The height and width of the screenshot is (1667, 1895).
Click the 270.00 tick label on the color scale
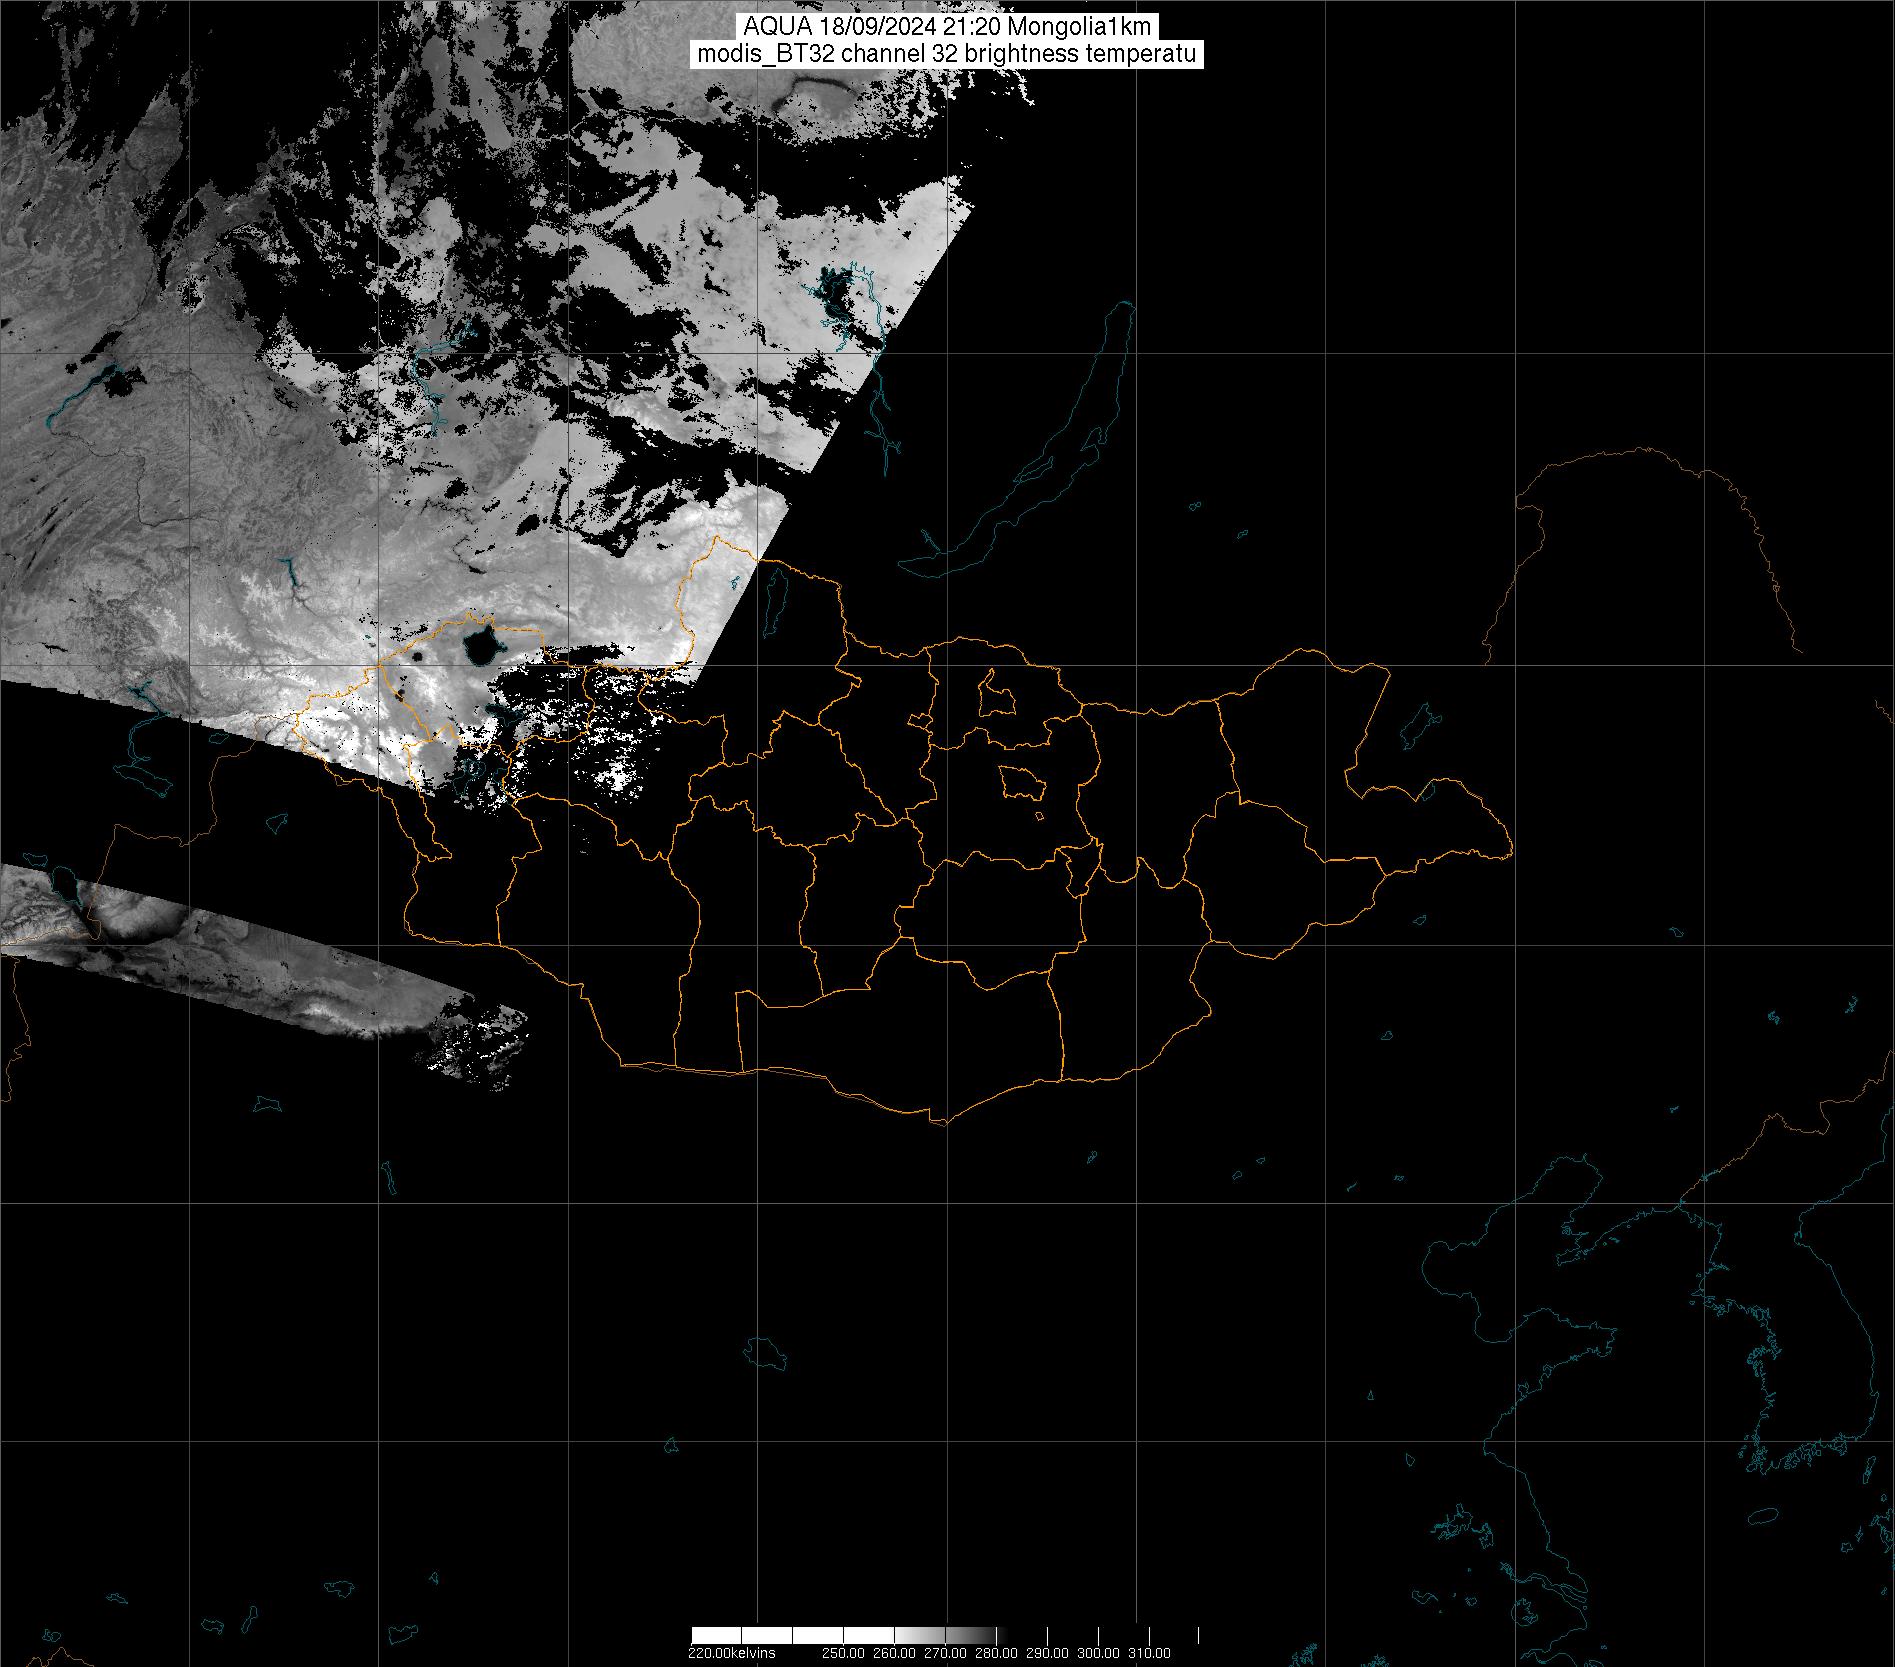[x=947, y=1653]
